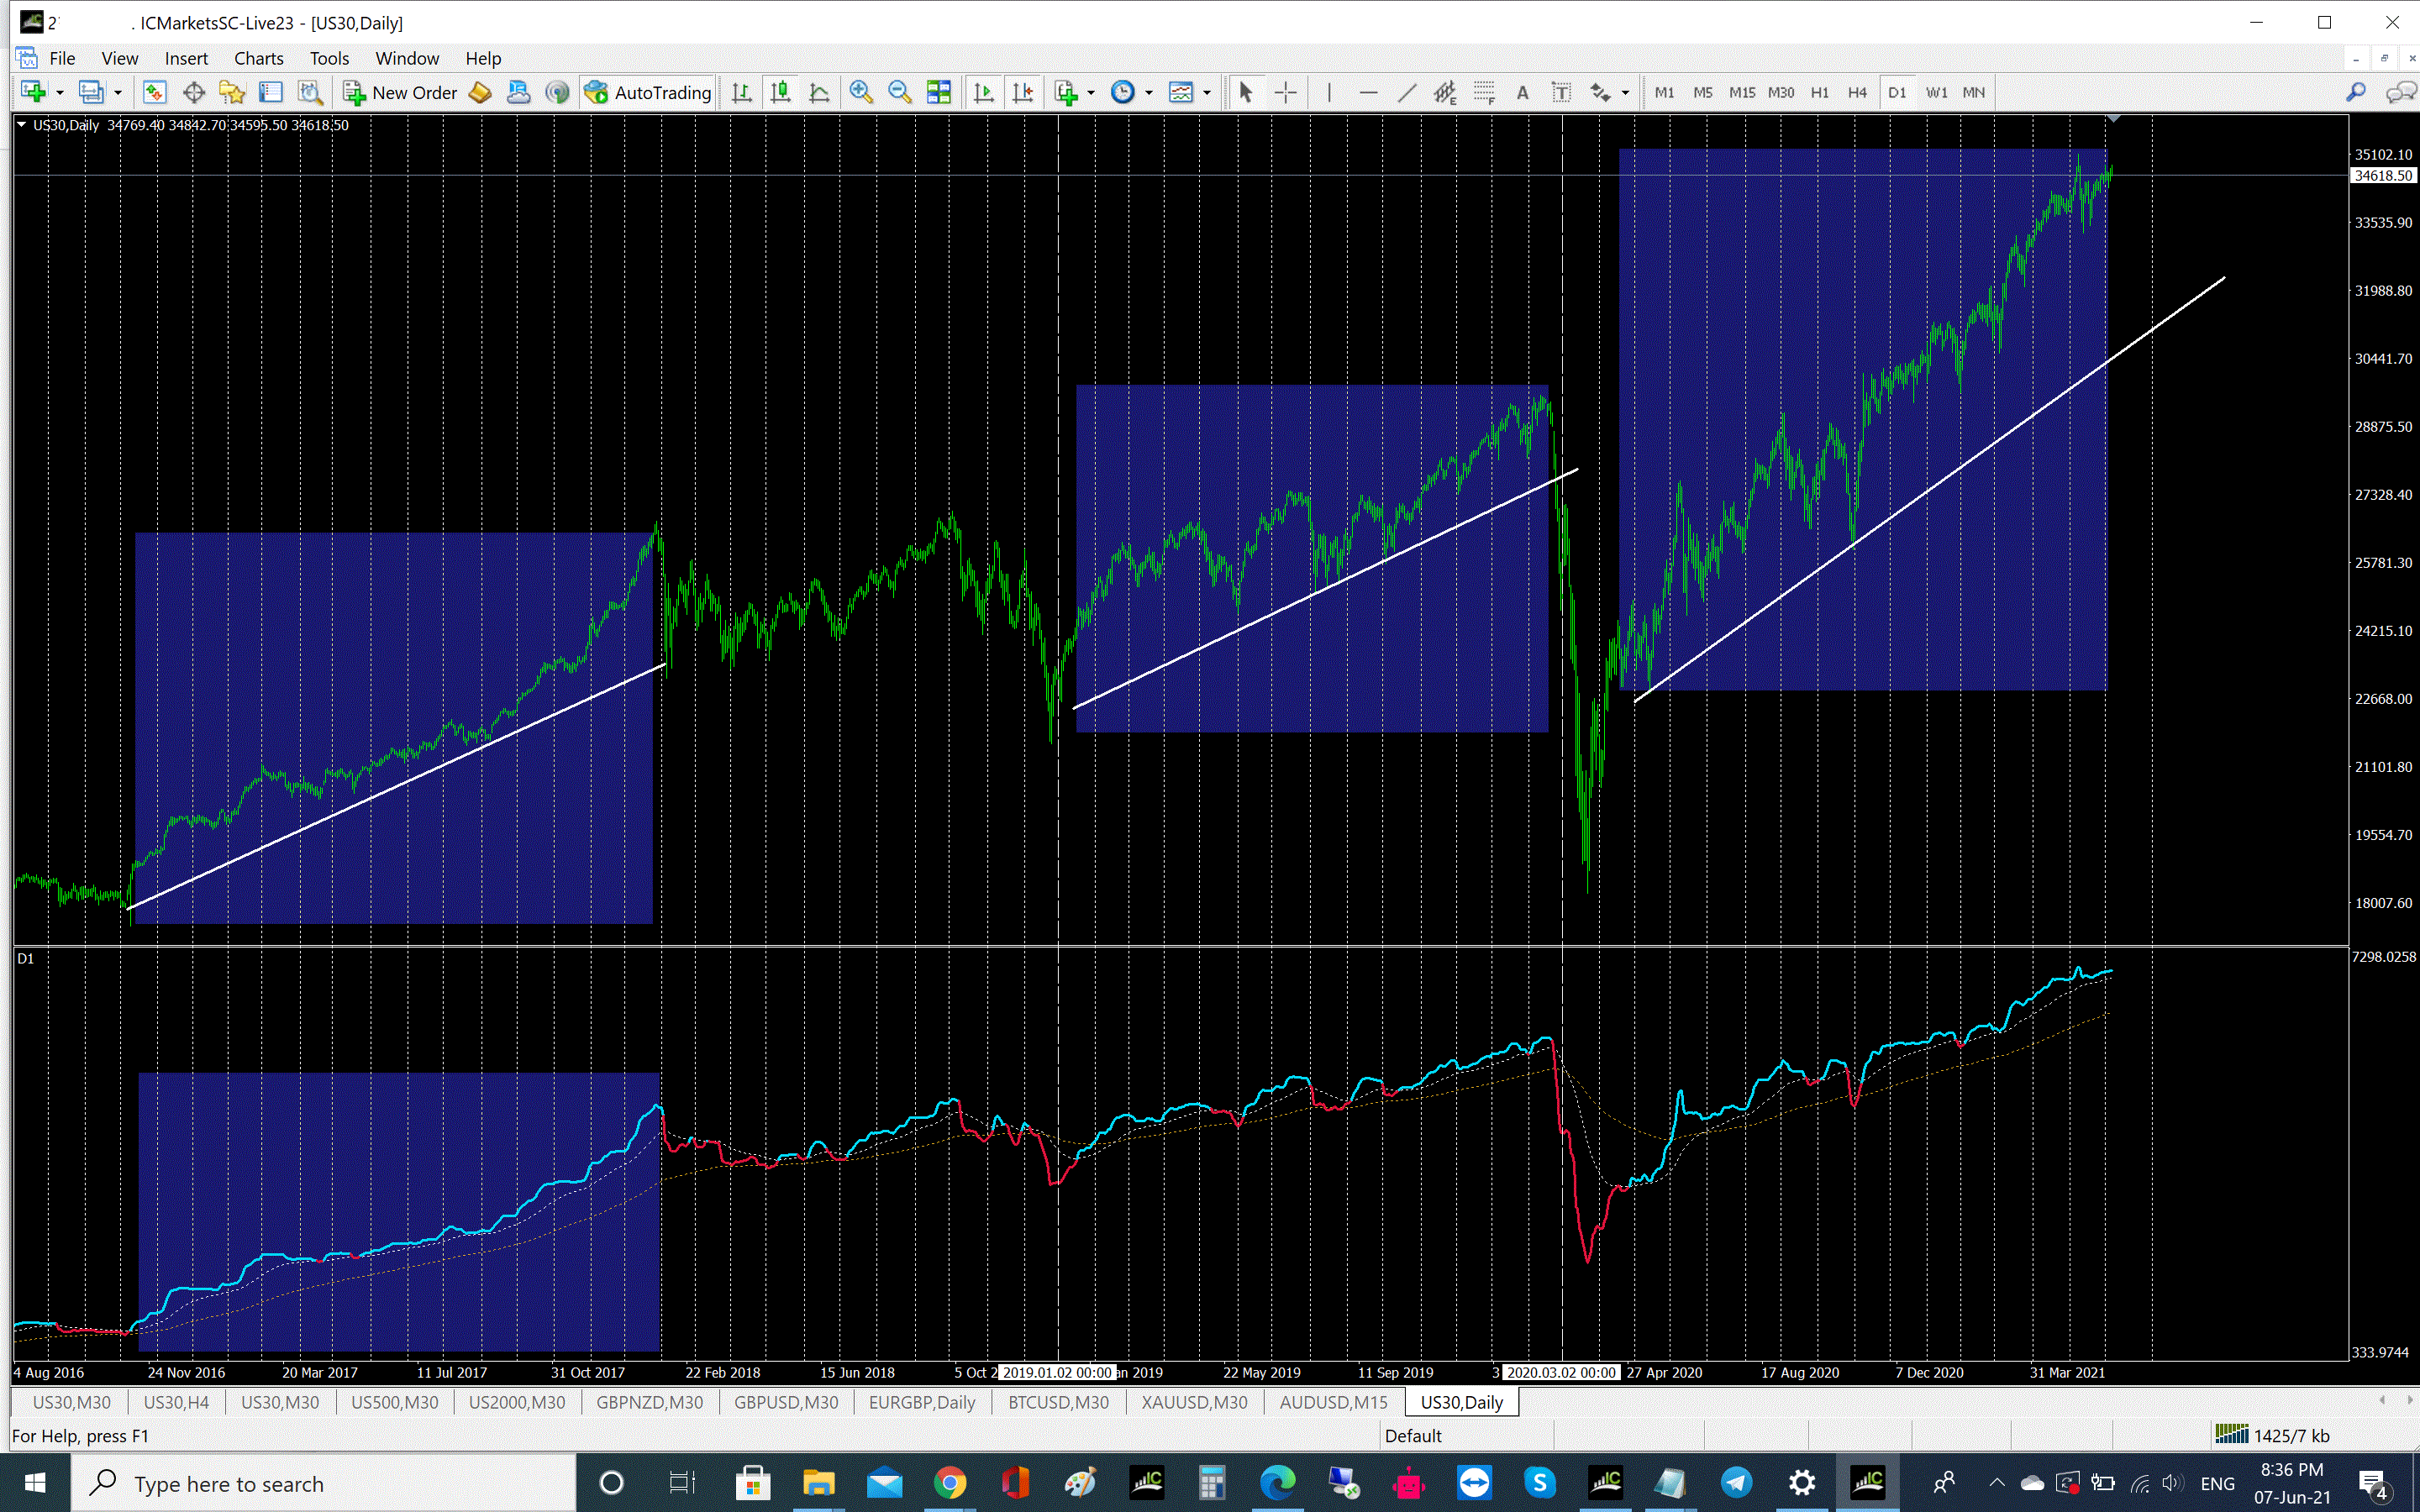Screen dimensions: 2420x1512
Task: Click the Zoom Out magnifier icon
Action: tap(899, 92)
